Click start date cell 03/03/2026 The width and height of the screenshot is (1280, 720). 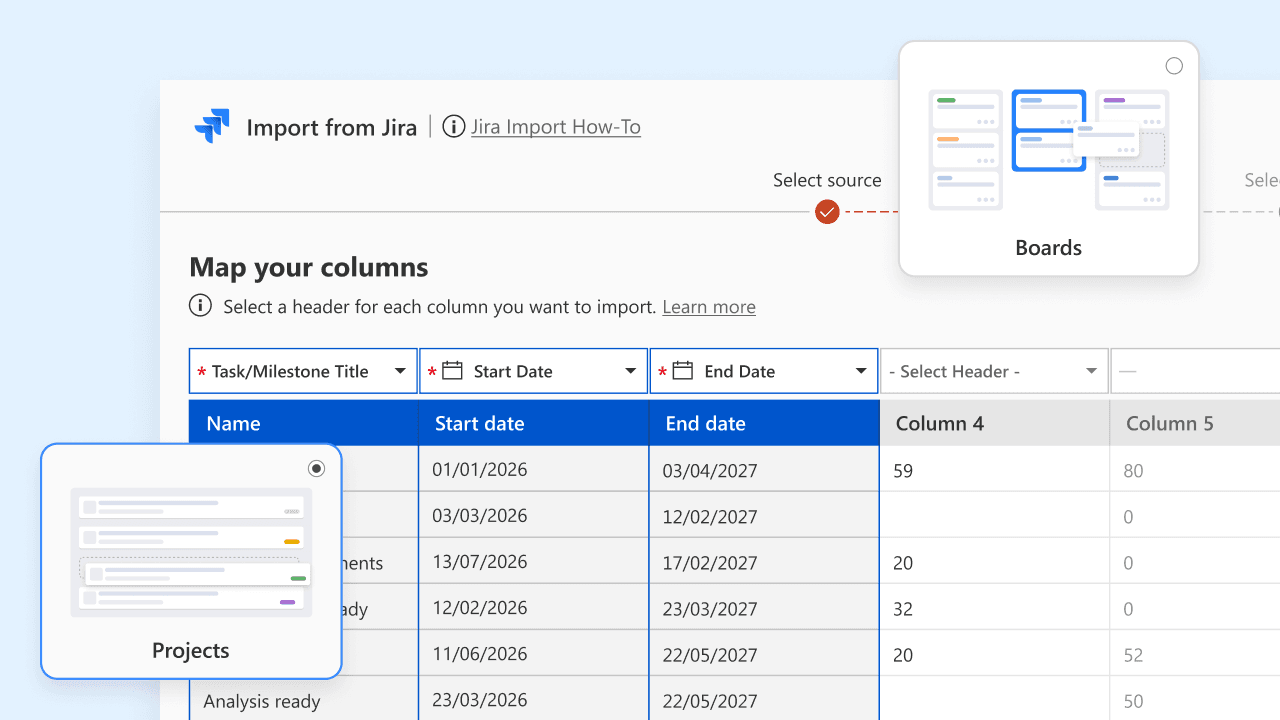point(534,515)
